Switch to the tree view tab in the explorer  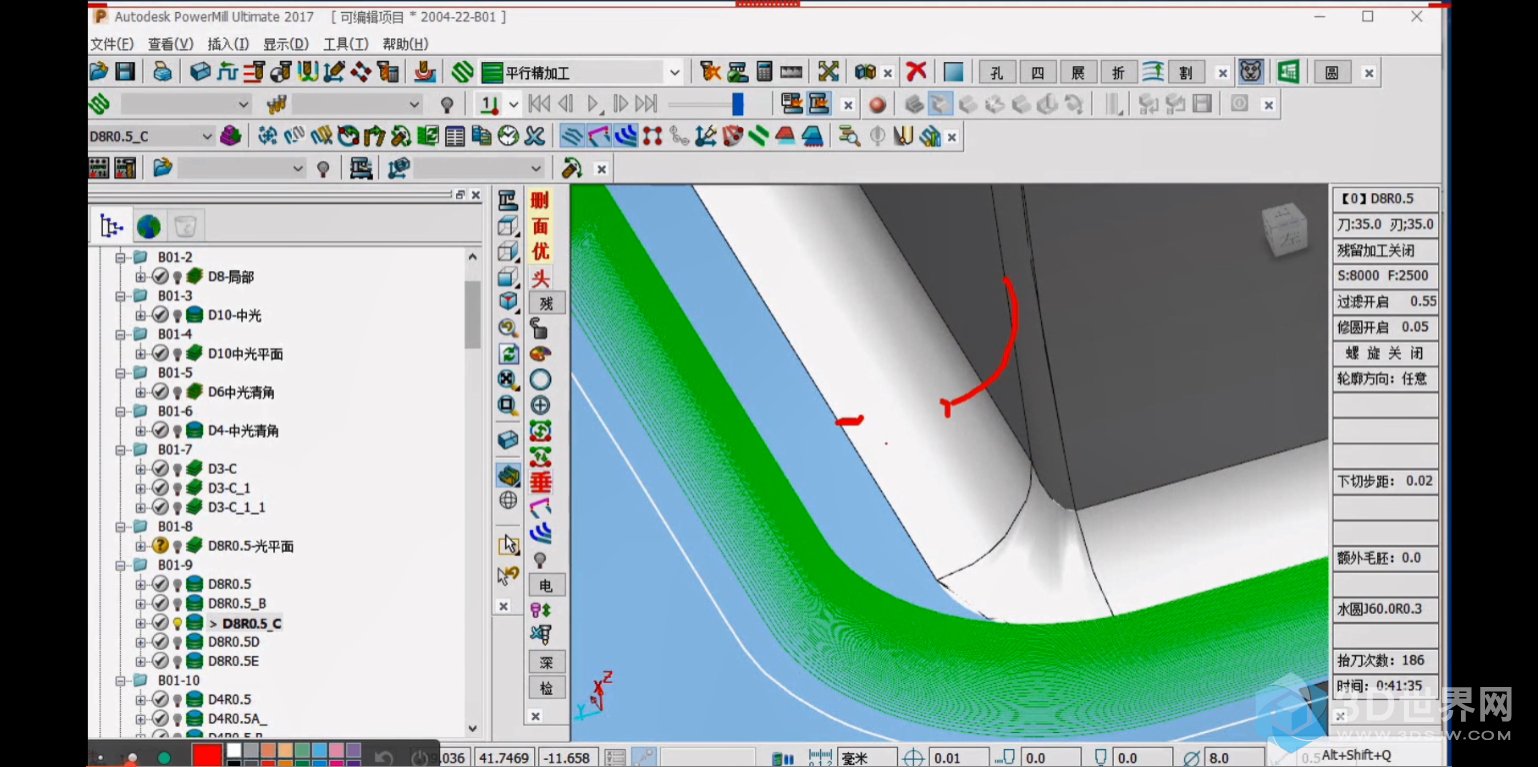111,226
